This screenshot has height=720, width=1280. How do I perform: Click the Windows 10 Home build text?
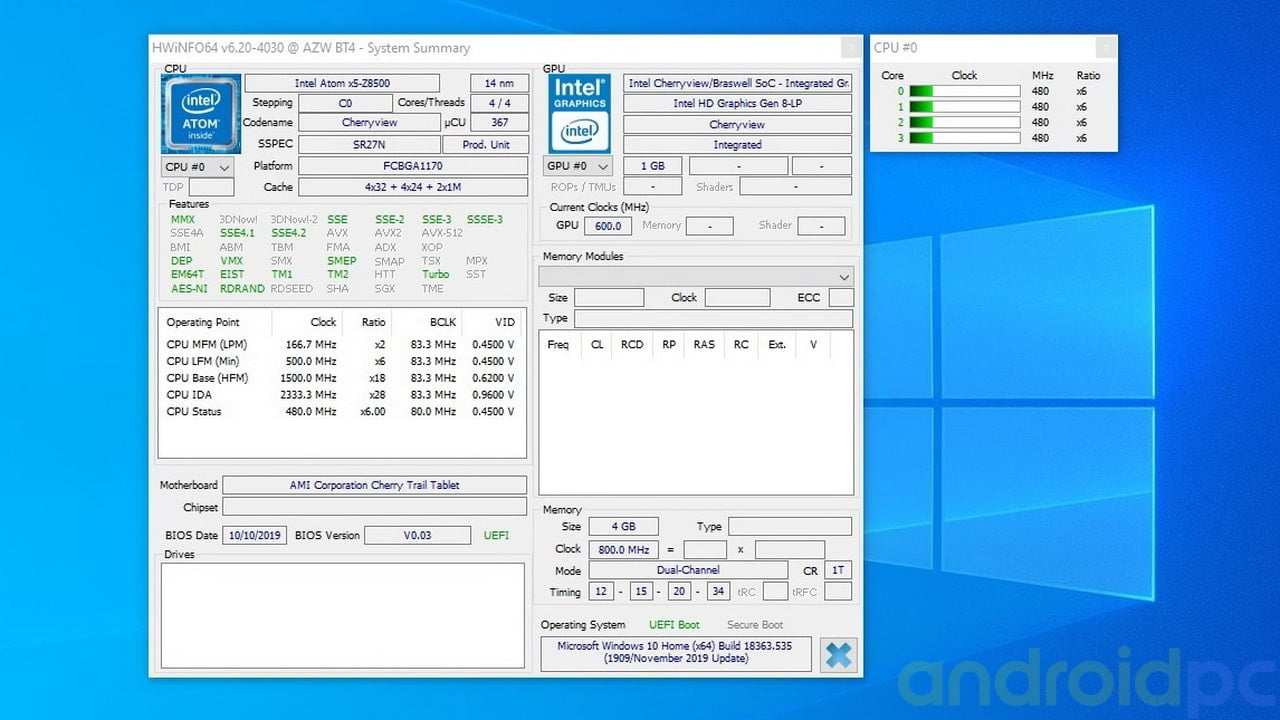point(676,652)
